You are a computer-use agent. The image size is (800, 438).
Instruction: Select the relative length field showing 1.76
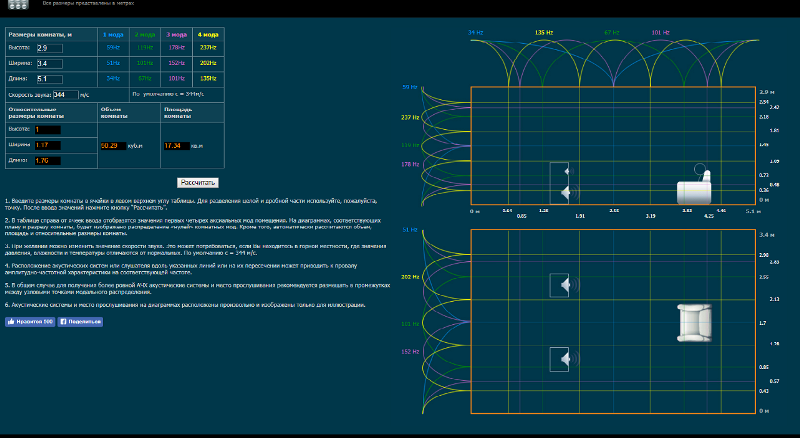47,160
